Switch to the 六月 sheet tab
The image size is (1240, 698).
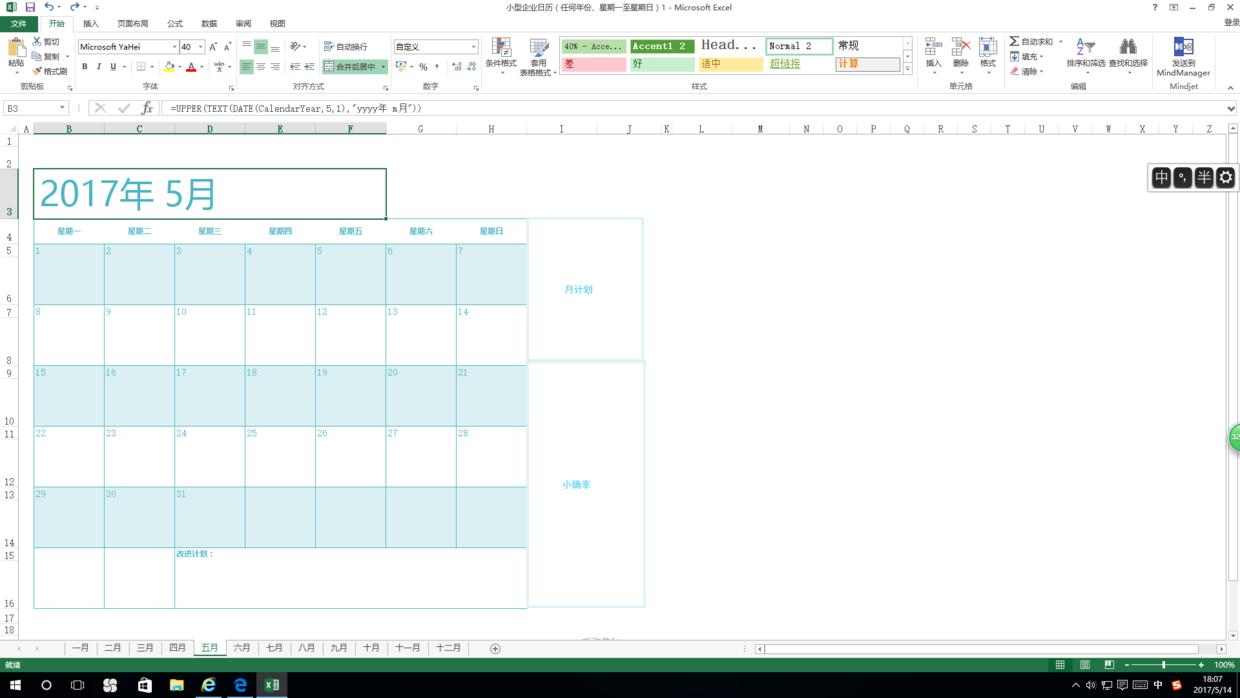[242, 648]
